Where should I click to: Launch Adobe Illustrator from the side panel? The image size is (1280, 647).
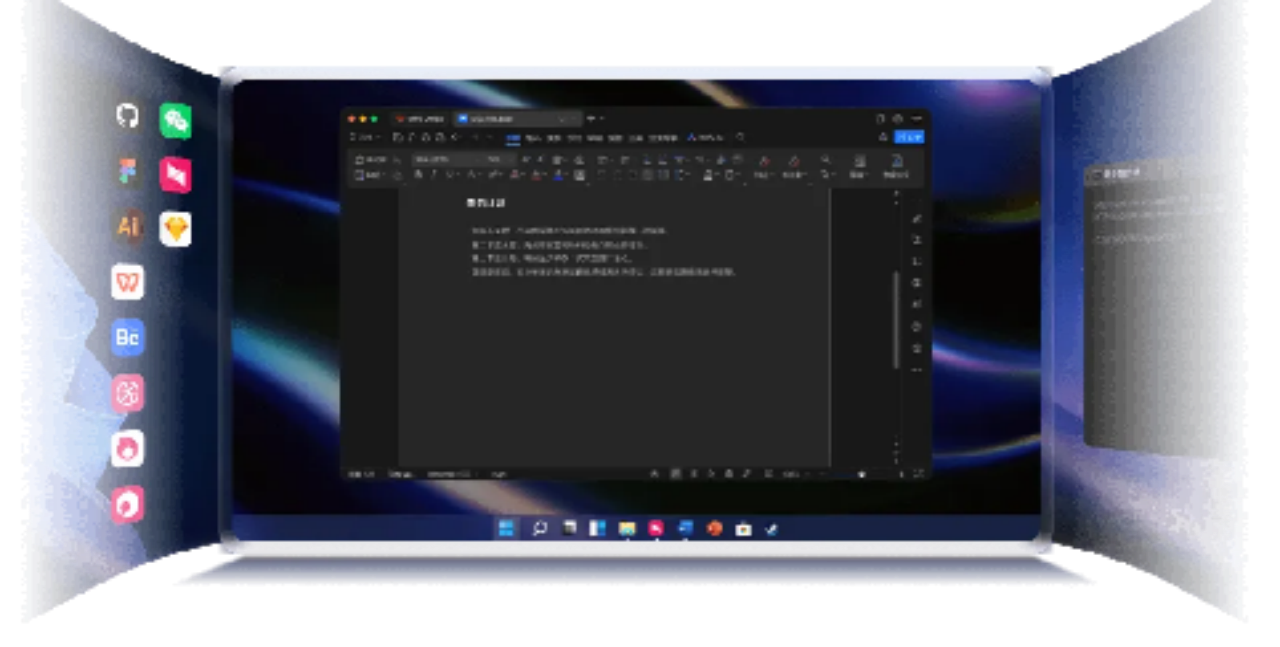point(127,226)
